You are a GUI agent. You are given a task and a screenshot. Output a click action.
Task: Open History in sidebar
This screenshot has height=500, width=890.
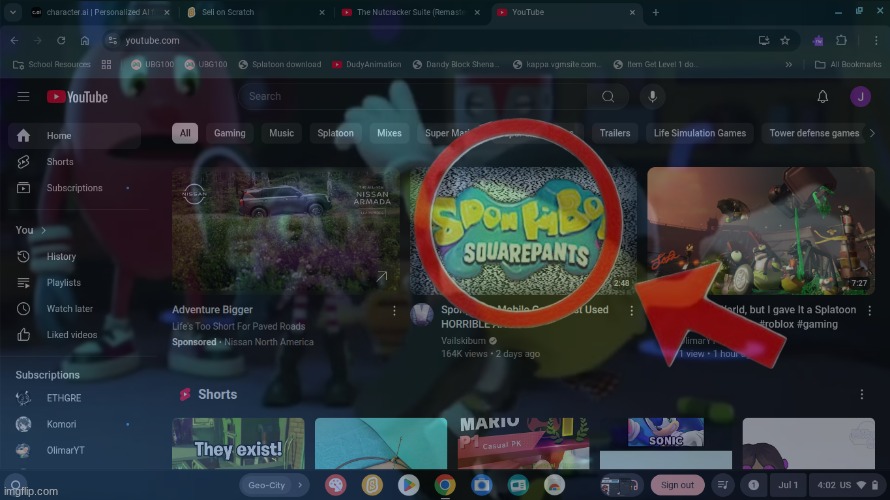74,257
